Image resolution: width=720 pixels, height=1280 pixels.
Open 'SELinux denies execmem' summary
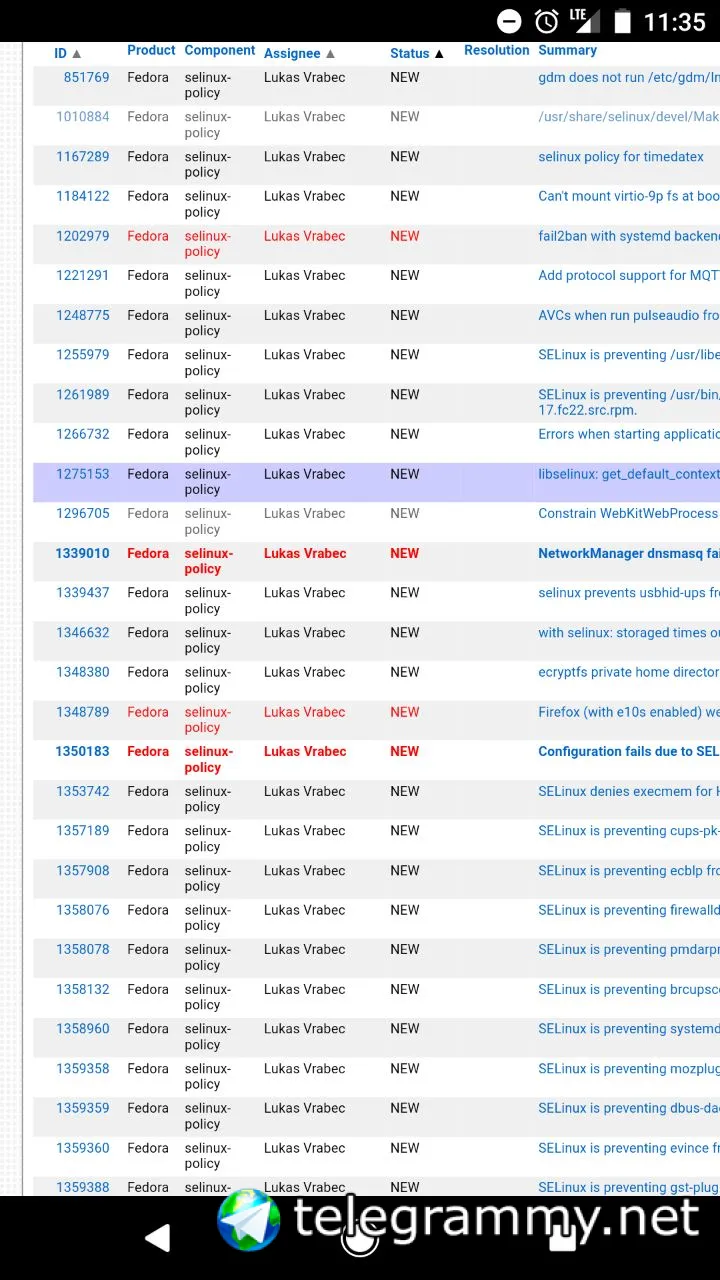pos(629,791)
